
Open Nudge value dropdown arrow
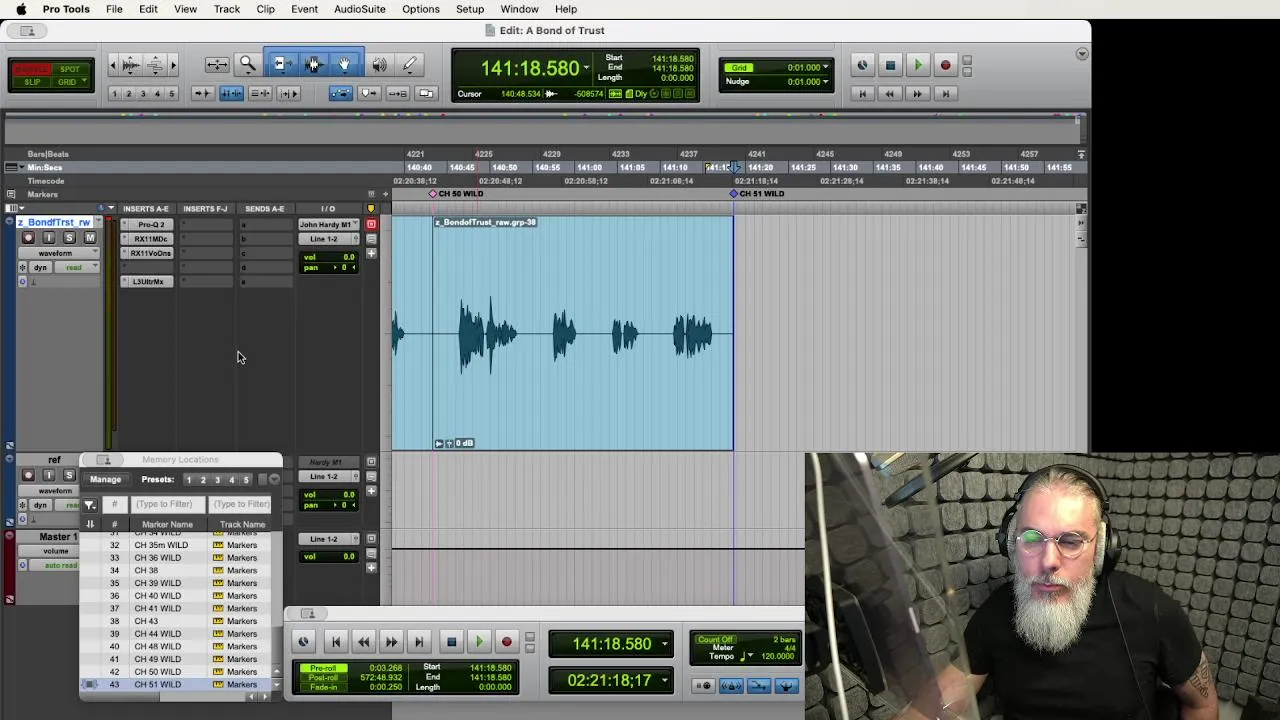[x=826, y=82]
